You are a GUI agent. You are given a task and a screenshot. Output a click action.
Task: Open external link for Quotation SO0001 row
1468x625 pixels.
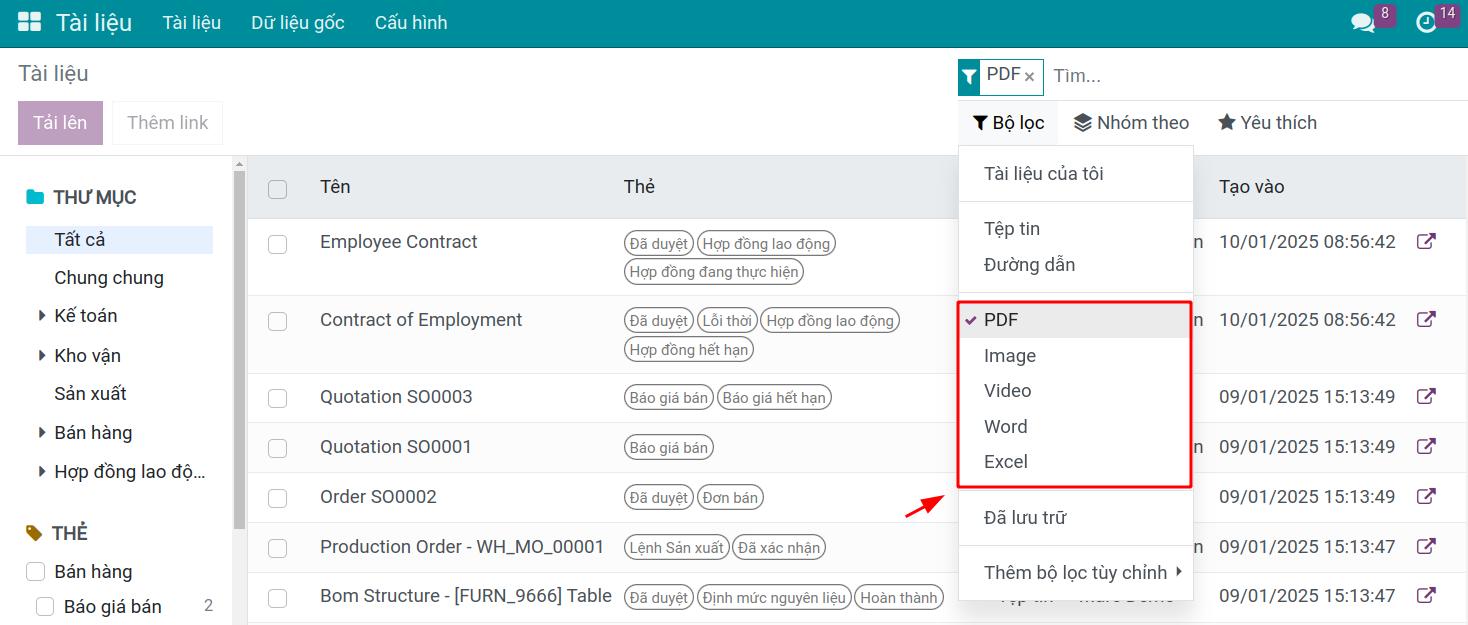tap(1426, 447)
